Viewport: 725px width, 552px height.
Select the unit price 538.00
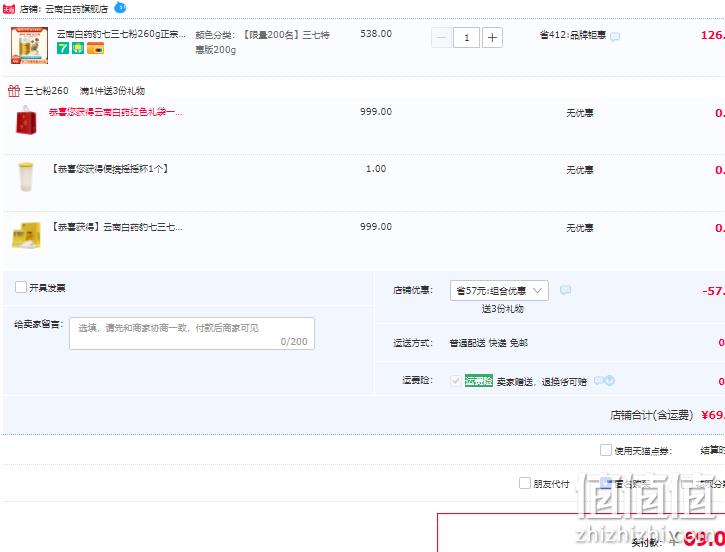point(376,34)
